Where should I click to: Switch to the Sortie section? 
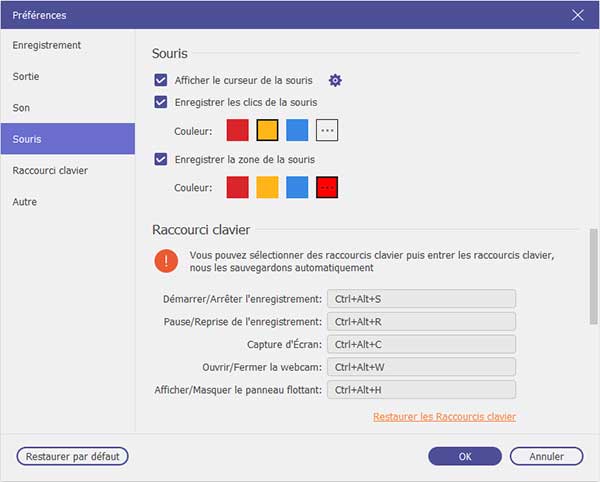(27, 76)
